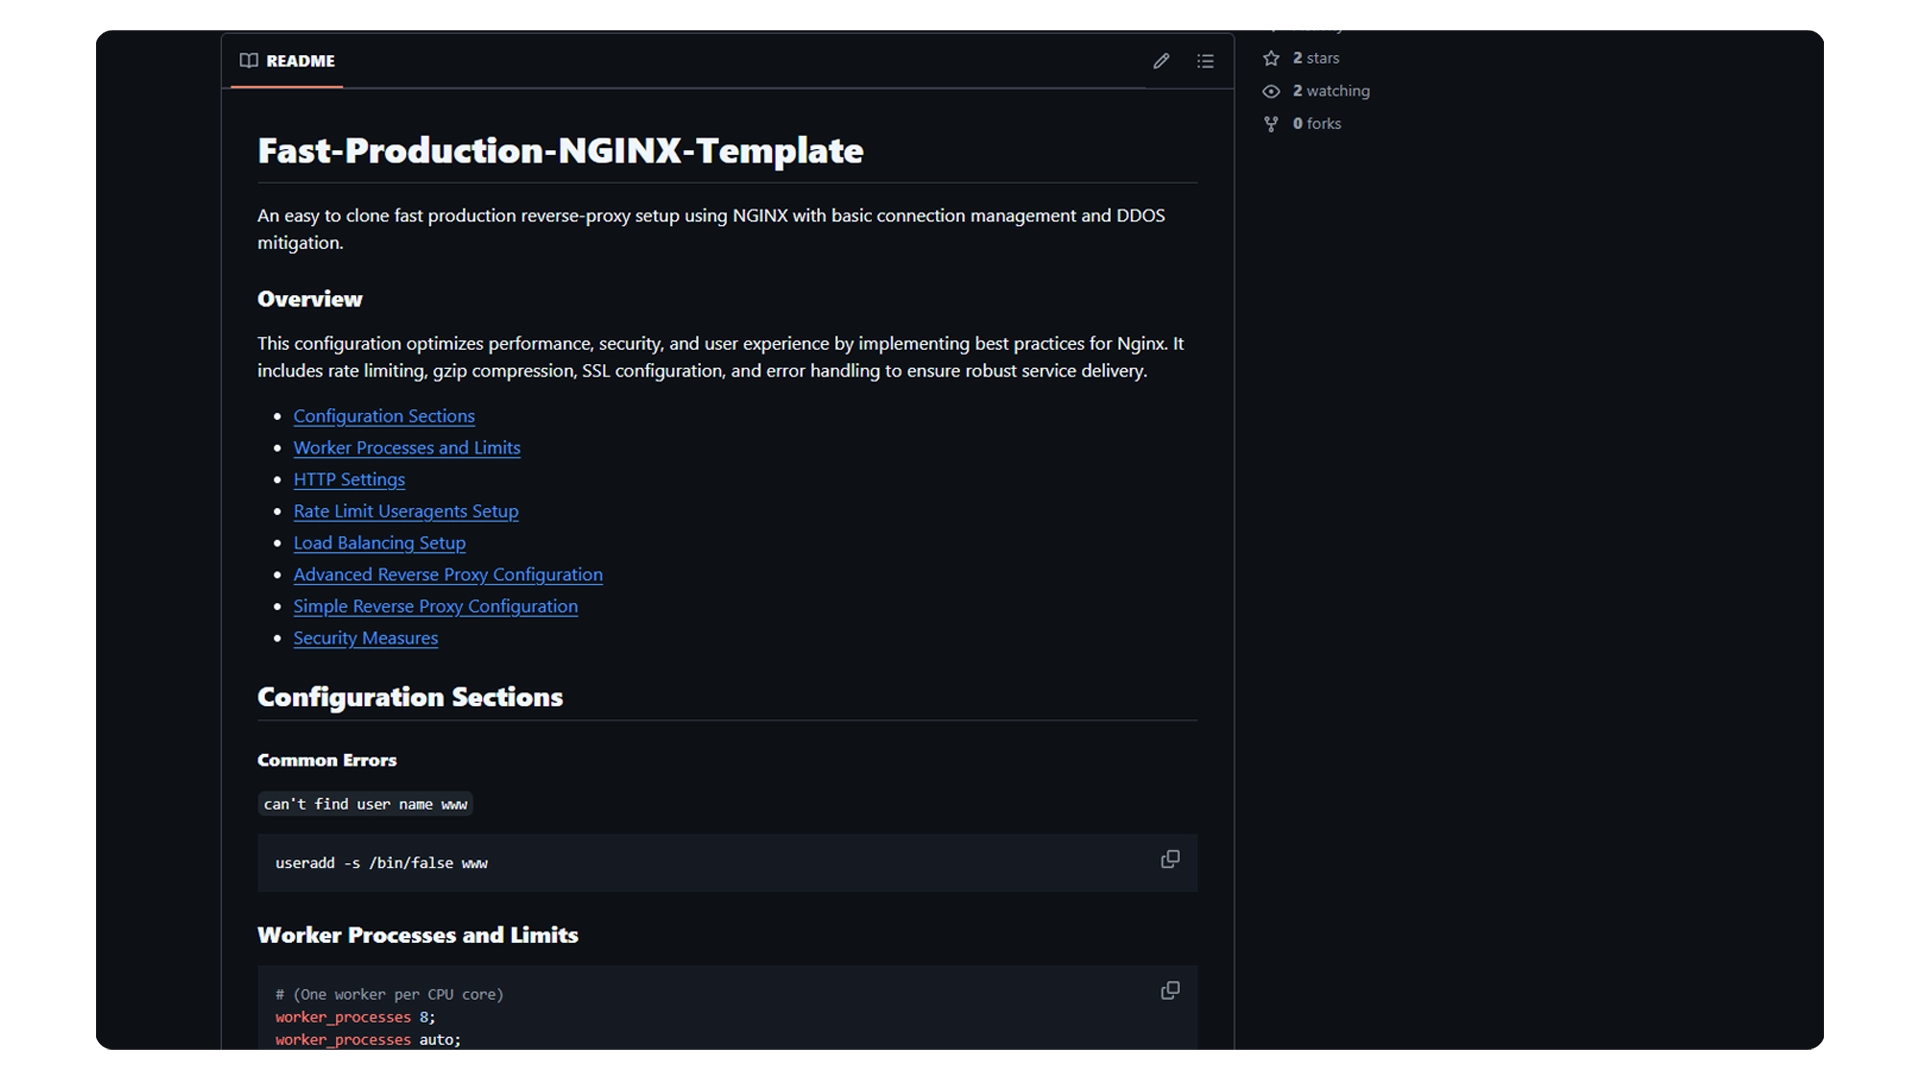Image resolution: width=1920 pixels, height=1080 pixels.
Task: Click the "can't find user name www" code
Action: click(x=365, y=804)
